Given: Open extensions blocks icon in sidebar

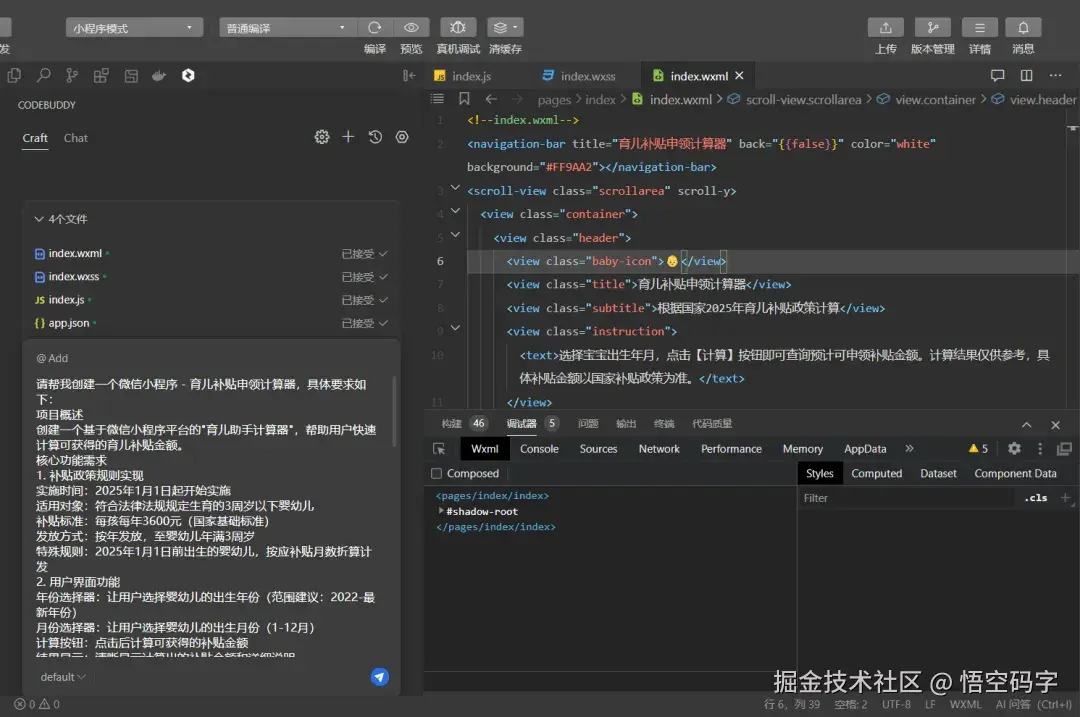Looking at the screenshot, I should 101,76.
